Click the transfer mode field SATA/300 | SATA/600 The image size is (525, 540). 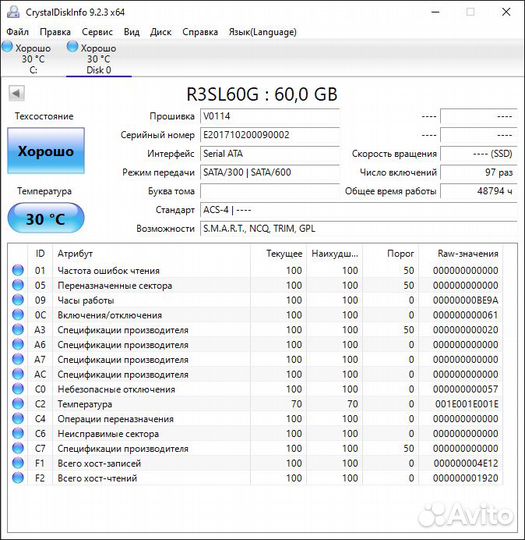[270, 172]
